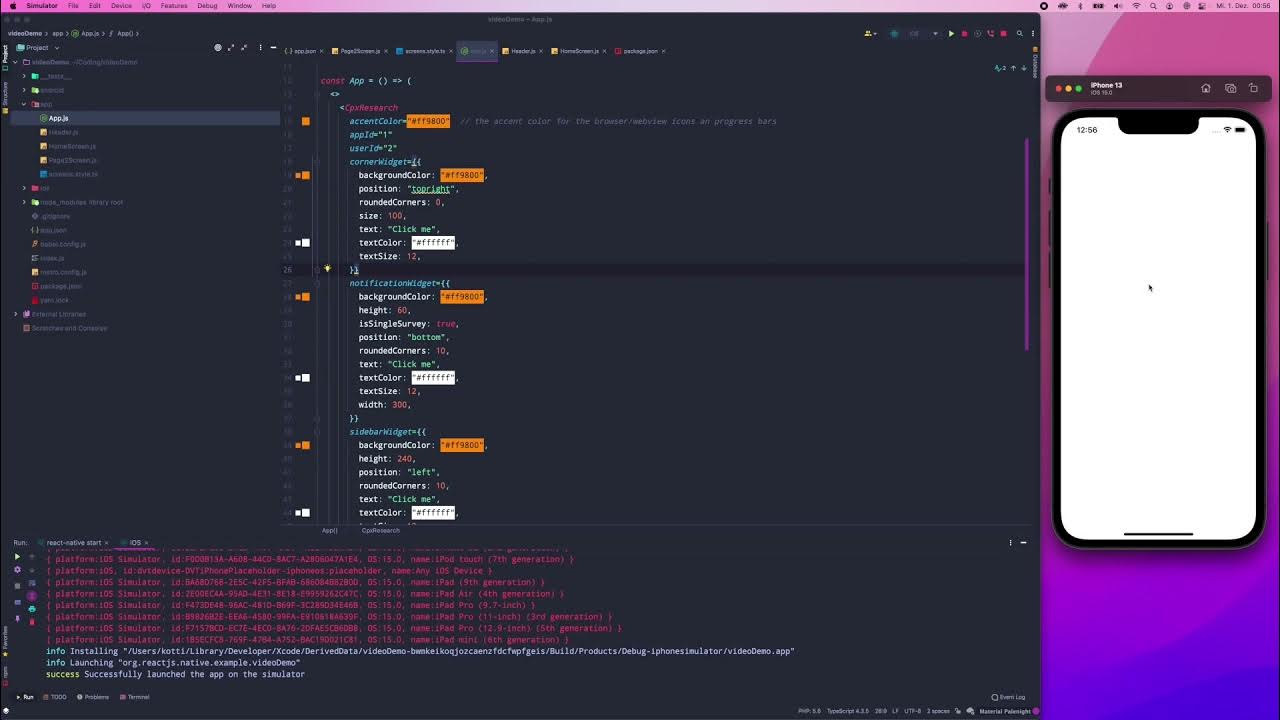Expand External Libraries node
Viewport: 1280px width, 720px height.
click(15, 314)
